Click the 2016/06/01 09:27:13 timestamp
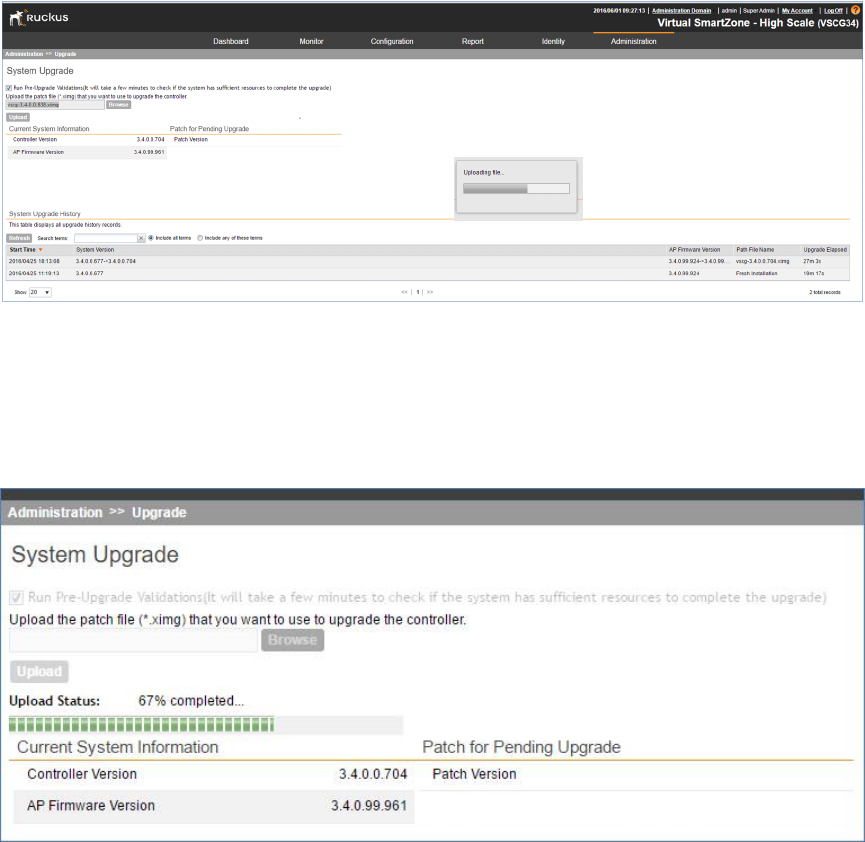Screen dimensions: 865x842 click(x=619, y=10)
